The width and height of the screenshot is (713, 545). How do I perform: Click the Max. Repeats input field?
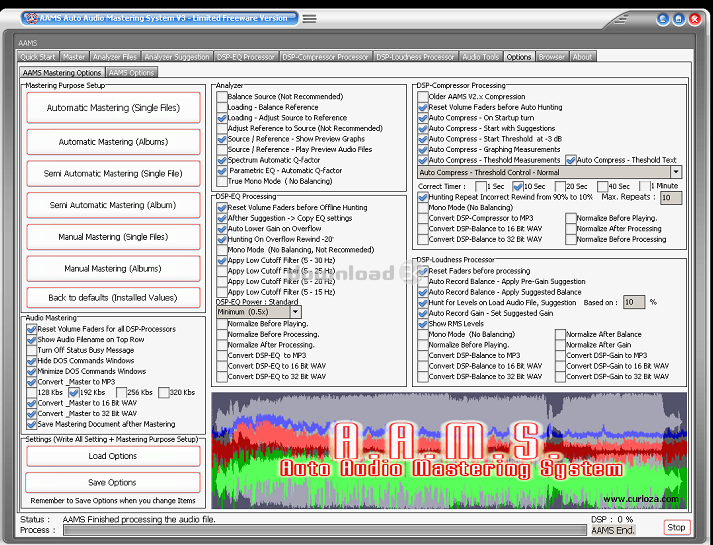point(671,198)
